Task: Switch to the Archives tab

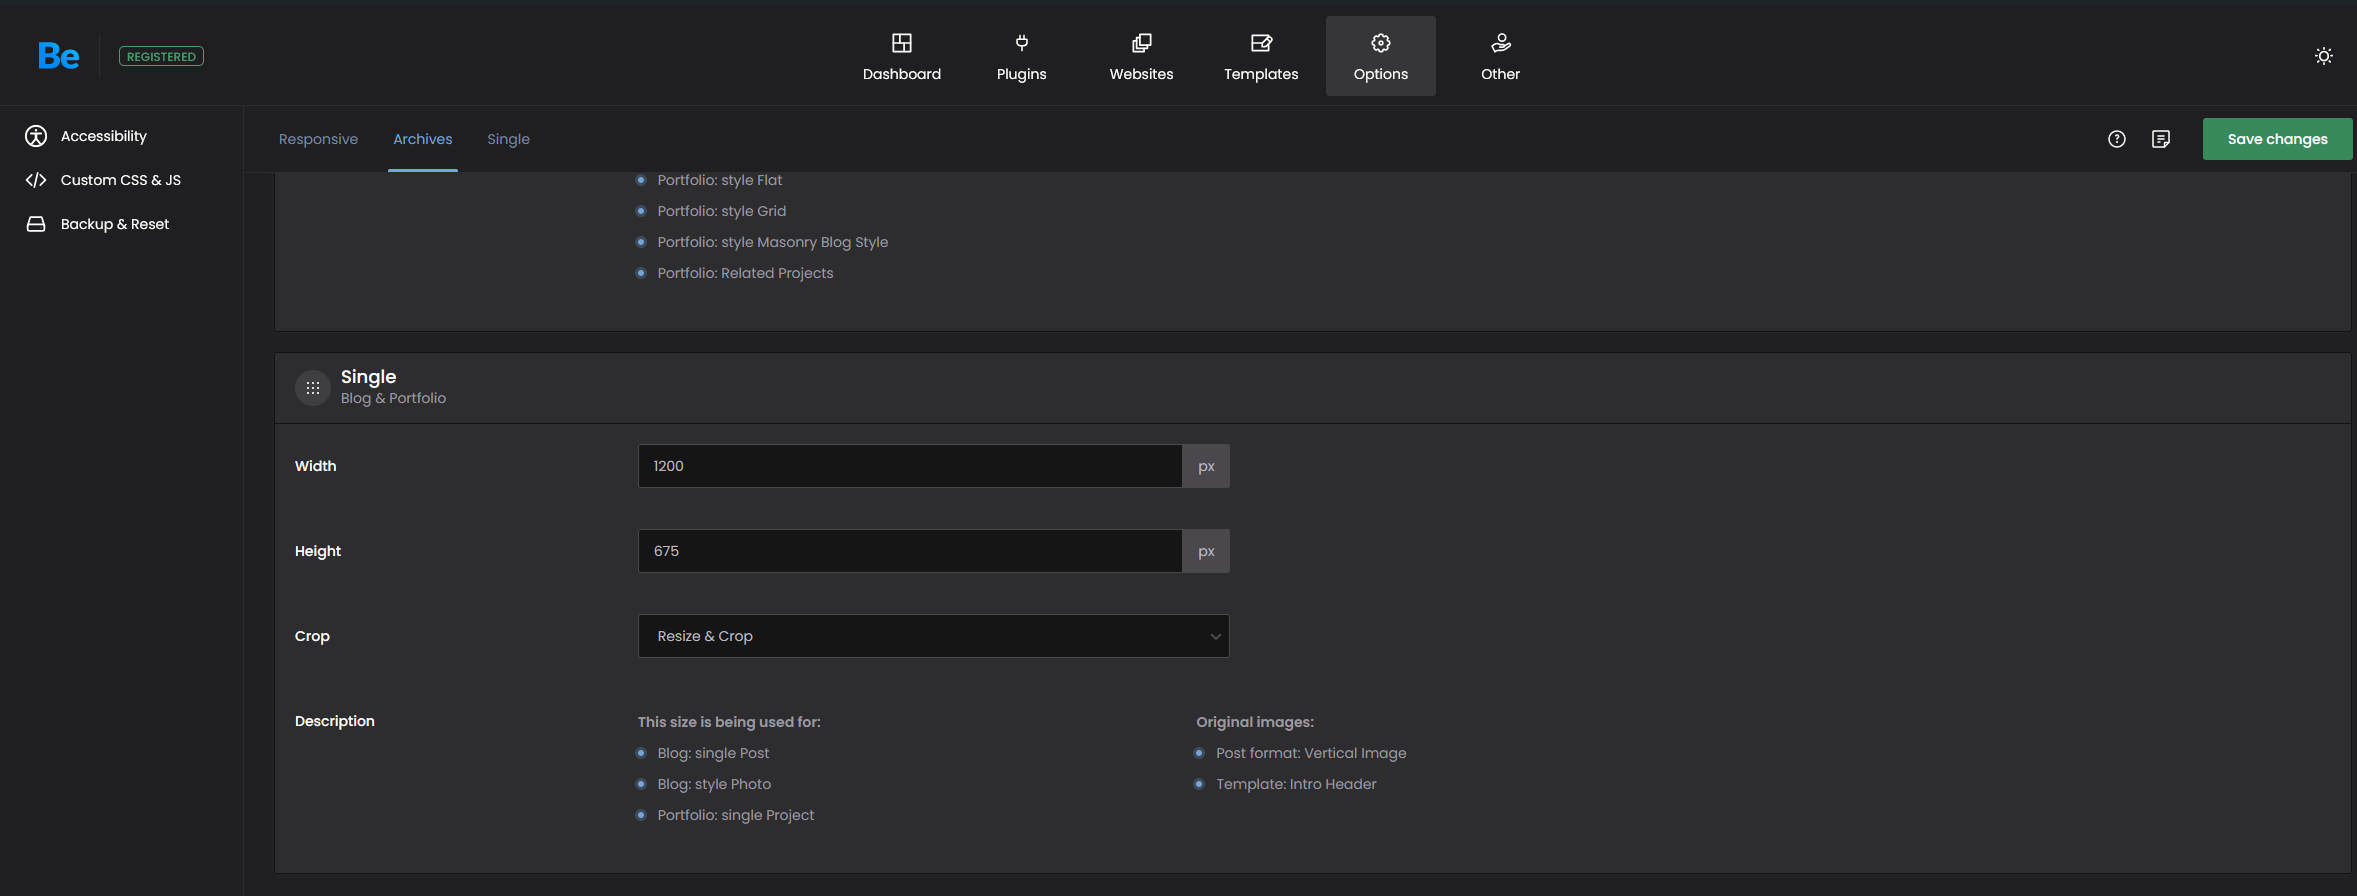Action: click(423, 139)
